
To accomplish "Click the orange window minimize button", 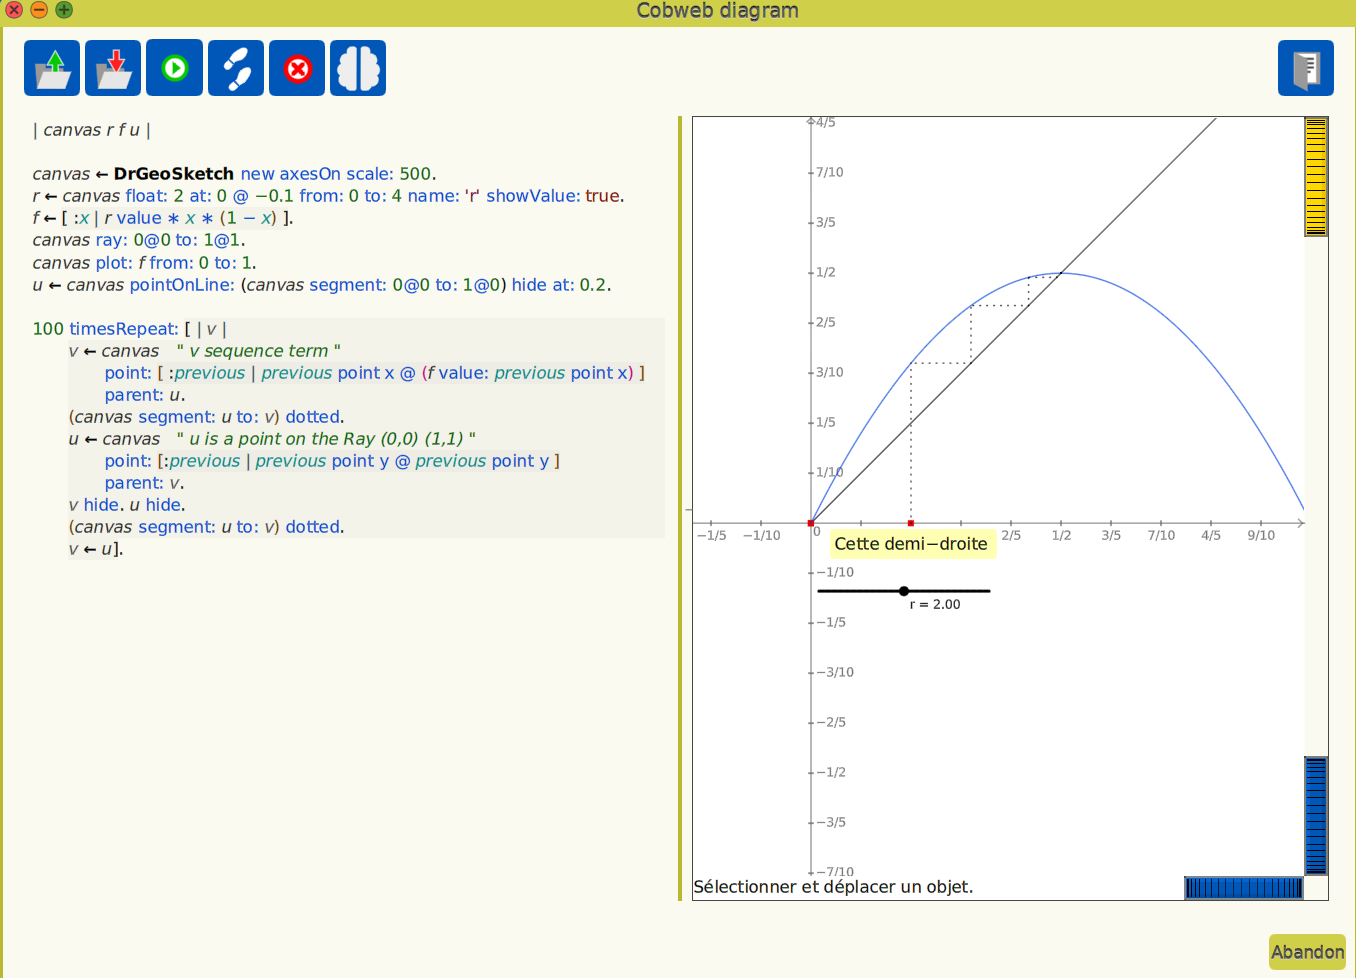I will [39, 10].
